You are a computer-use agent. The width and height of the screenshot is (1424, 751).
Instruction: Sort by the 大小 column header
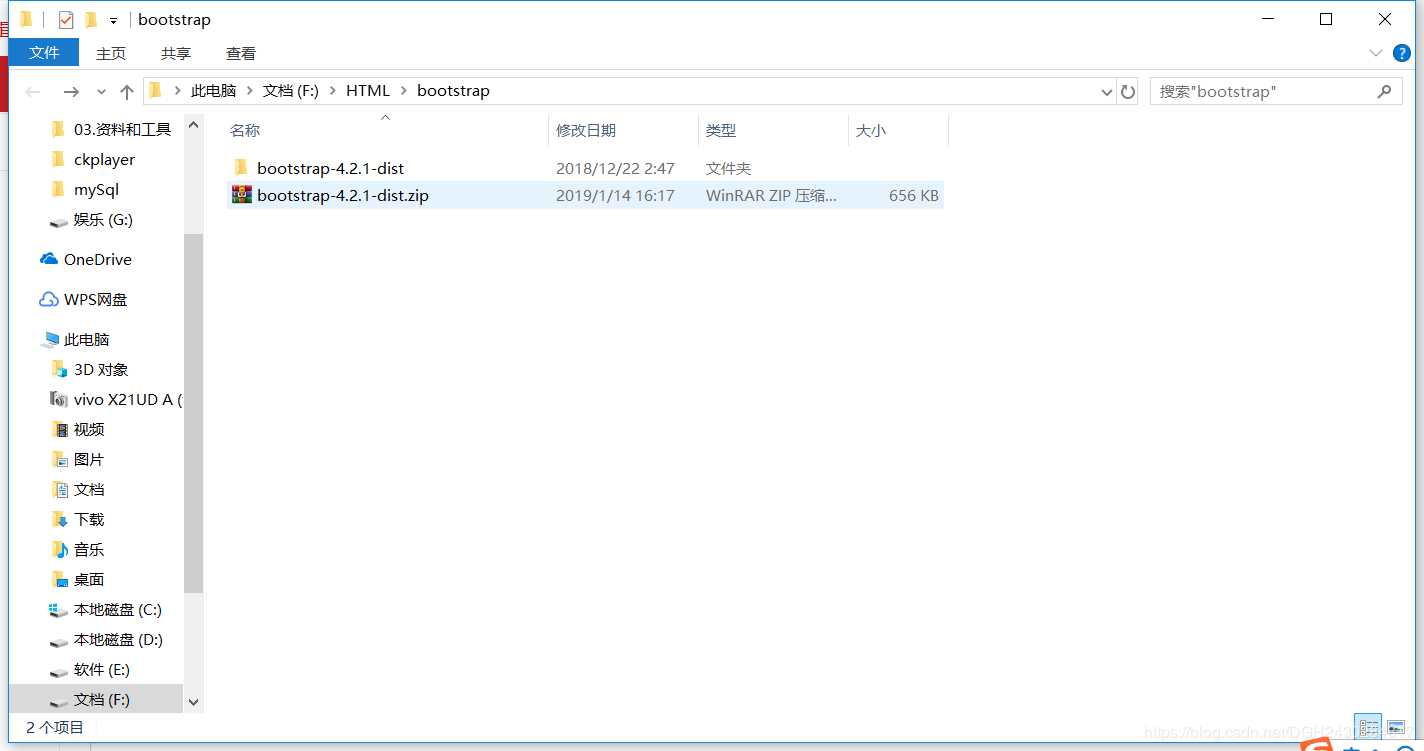coord(871,131)
